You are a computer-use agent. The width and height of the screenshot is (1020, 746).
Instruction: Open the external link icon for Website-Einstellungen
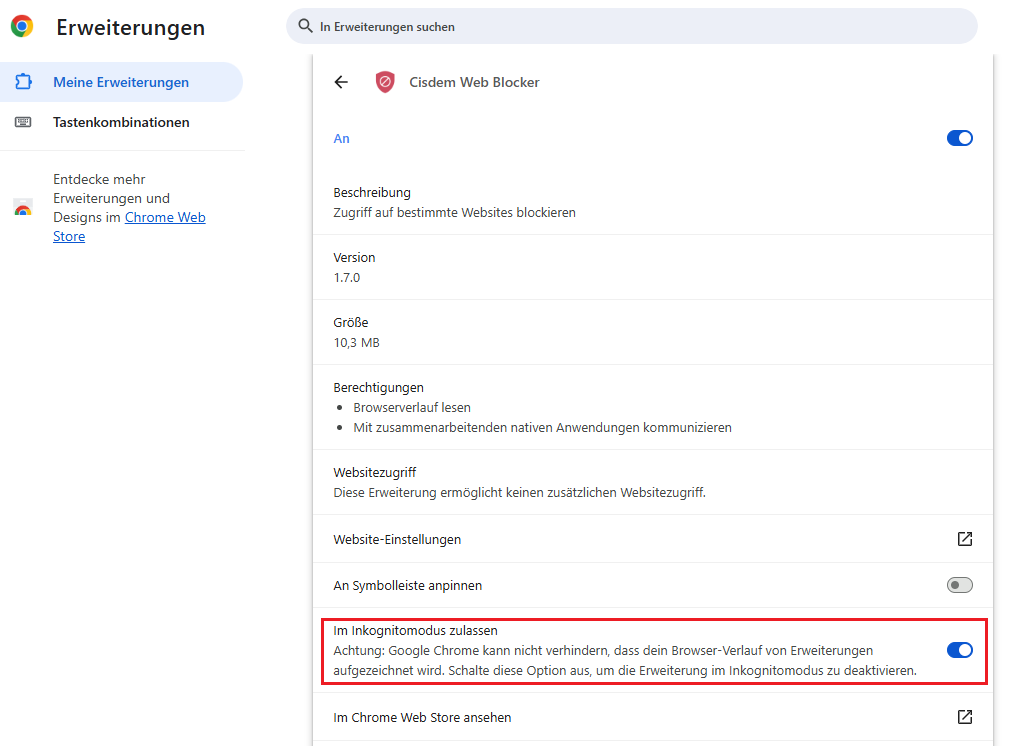pos(964,539)
